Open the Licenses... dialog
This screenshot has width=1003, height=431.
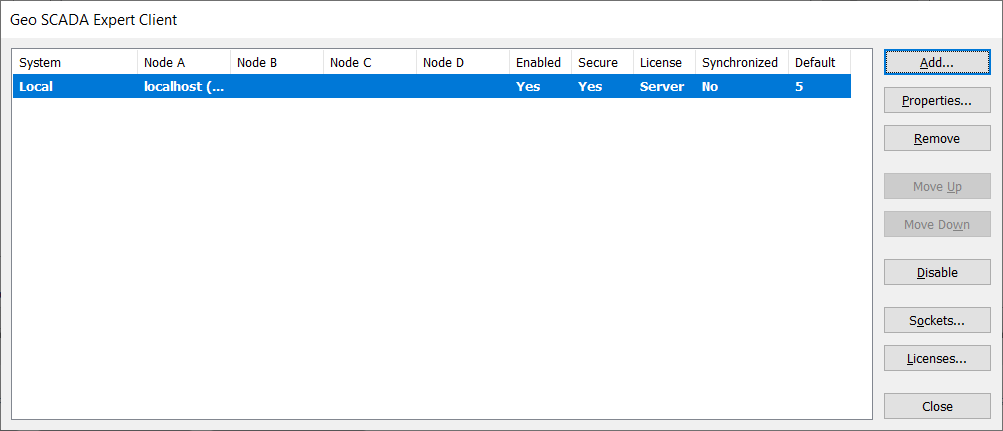point(937,358)
